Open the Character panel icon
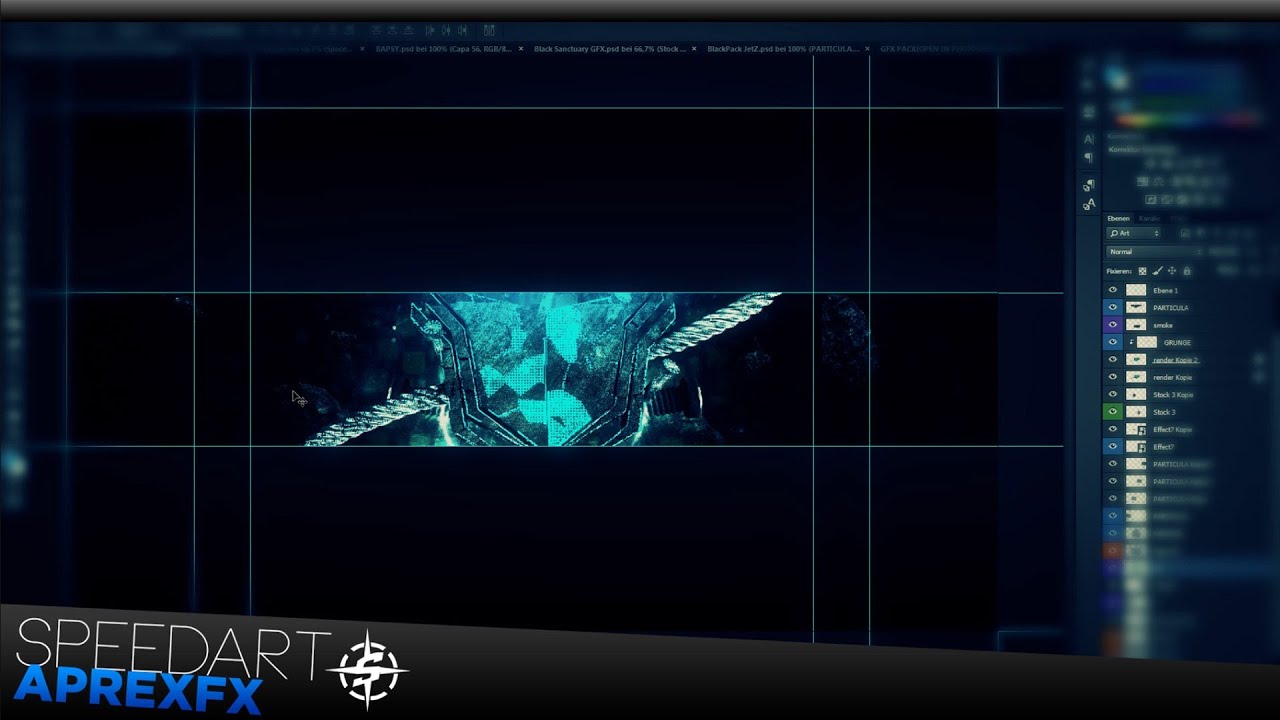This screenshot has width=1280, height=720. pos(1089,139)
